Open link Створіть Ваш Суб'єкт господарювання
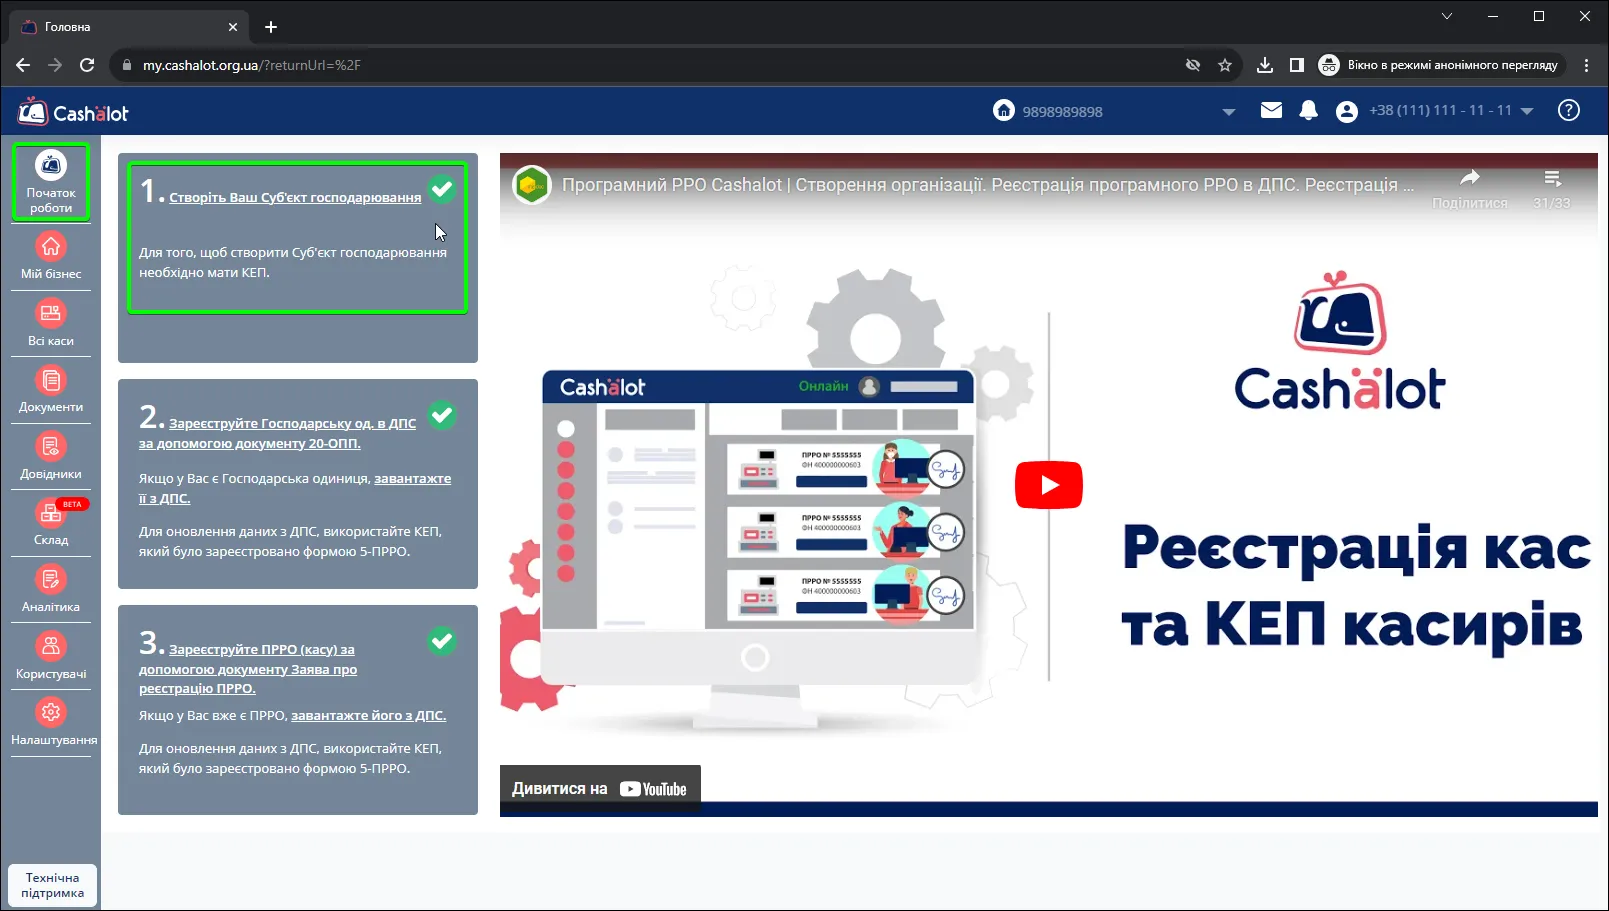This screenshot has height=911, width=1609. 295,198
